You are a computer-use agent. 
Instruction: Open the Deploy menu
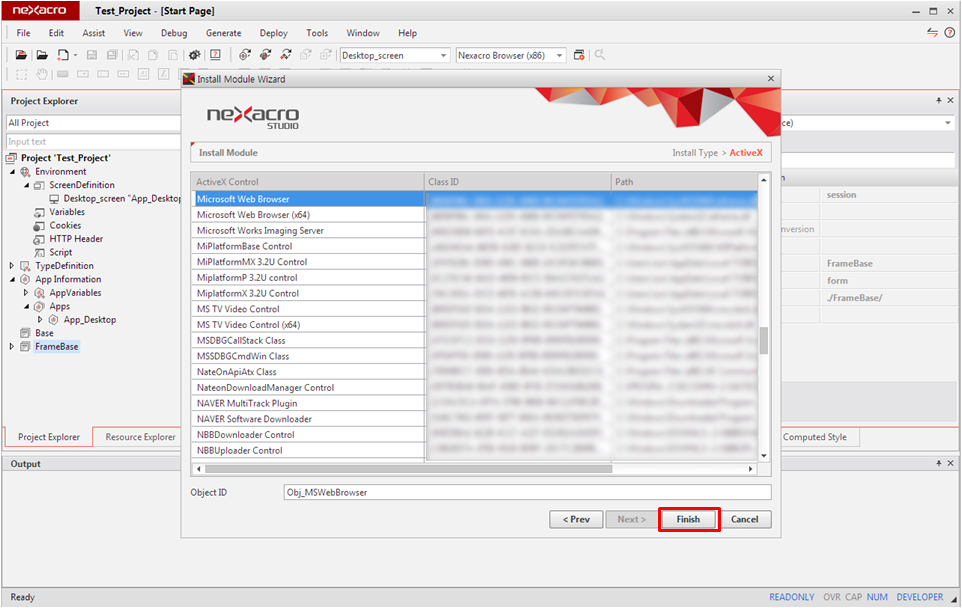(x=273, y=33)
